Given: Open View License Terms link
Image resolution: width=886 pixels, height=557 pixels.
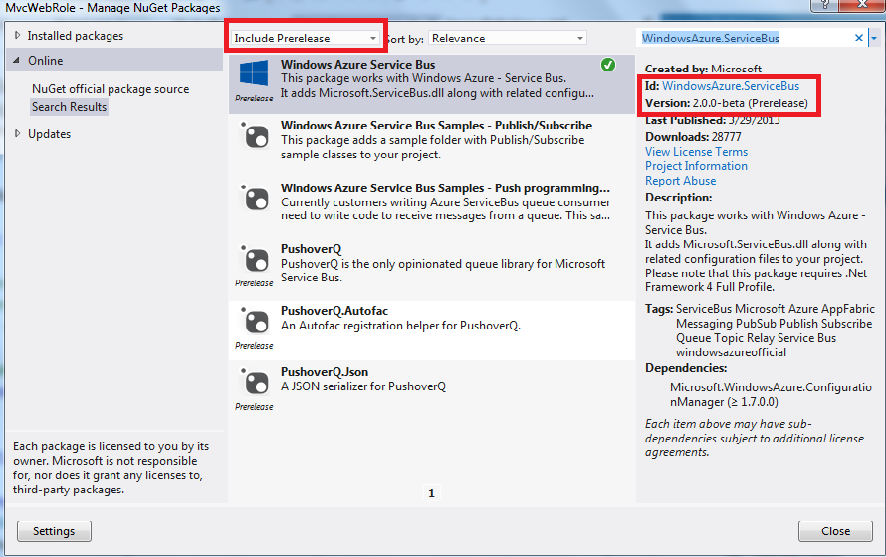Looking at the screenshot, I should tap(696, 152).
